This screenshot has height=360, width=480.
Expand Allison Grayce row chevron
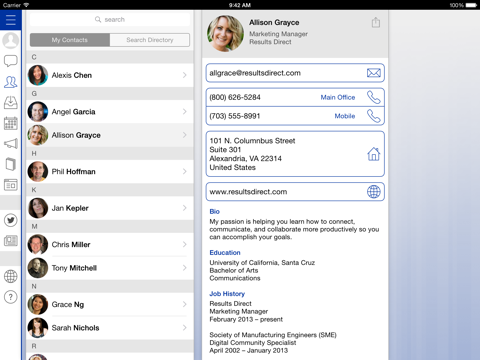pos(185,135)
